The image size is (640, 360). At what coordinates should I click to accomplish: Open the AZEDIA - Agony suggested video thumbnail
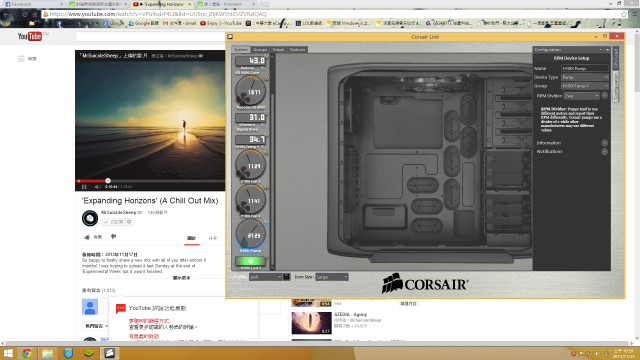pyautogui.click(x=311, y=323)
